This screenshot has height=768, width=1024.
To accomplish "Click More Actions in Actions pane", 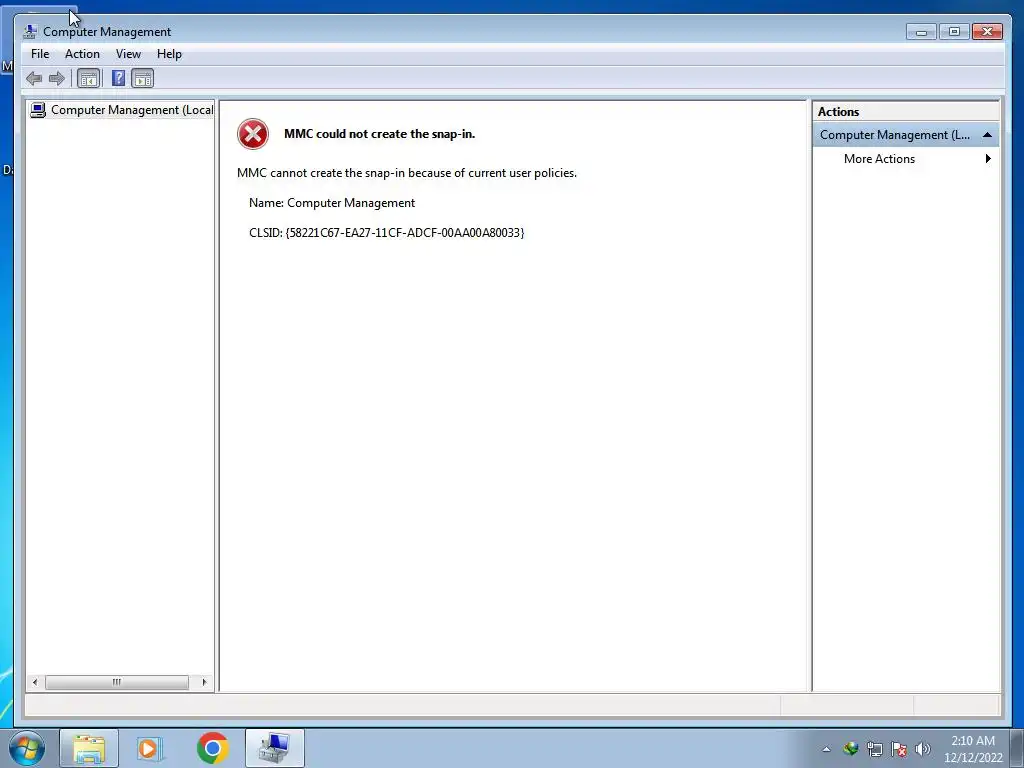I will [x=879, y=159].
